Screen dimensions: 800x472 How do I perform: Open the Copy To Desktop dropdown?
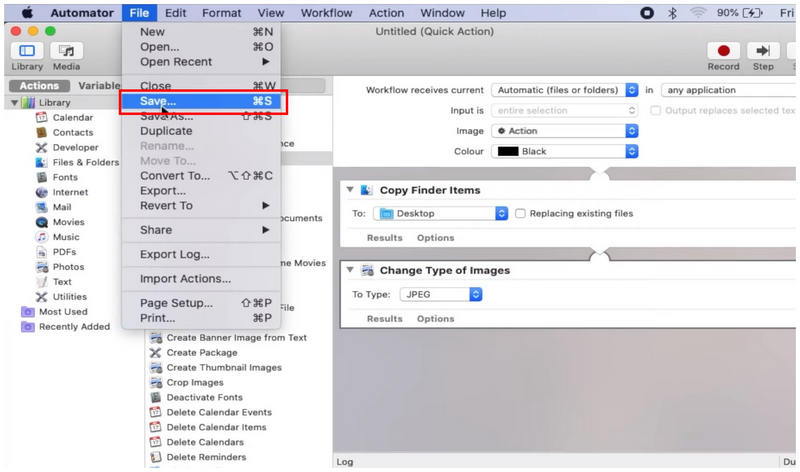coord(440,213)
